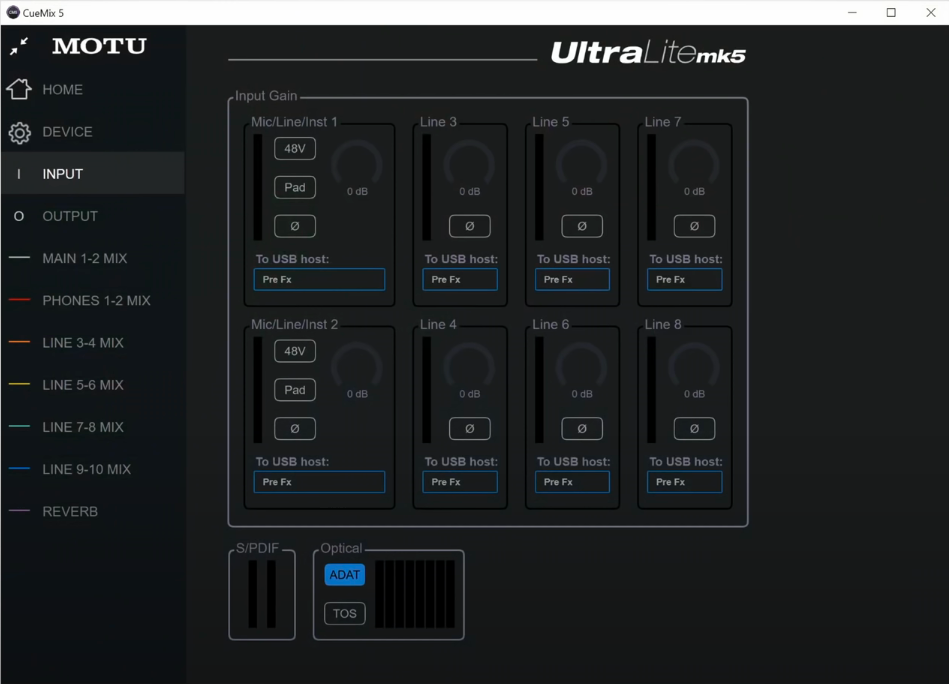The image size is (949, 684).
Task: Toggle 48V phantom power on Mic/Line/Inst 2
Action: (x=295, y=351)
